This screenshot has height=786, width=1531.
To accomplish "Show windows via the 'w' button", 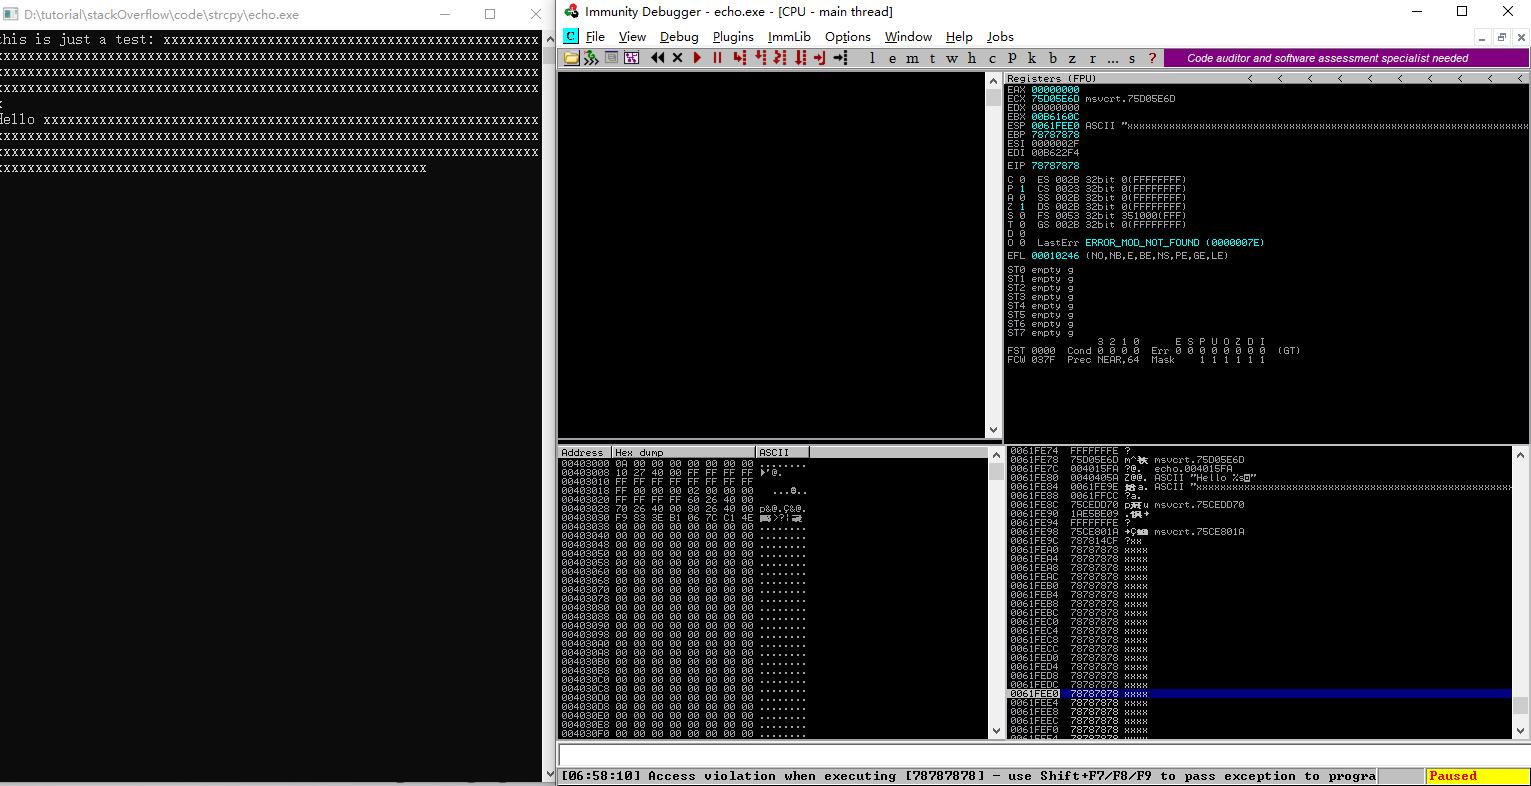I will tap(952, 58).
